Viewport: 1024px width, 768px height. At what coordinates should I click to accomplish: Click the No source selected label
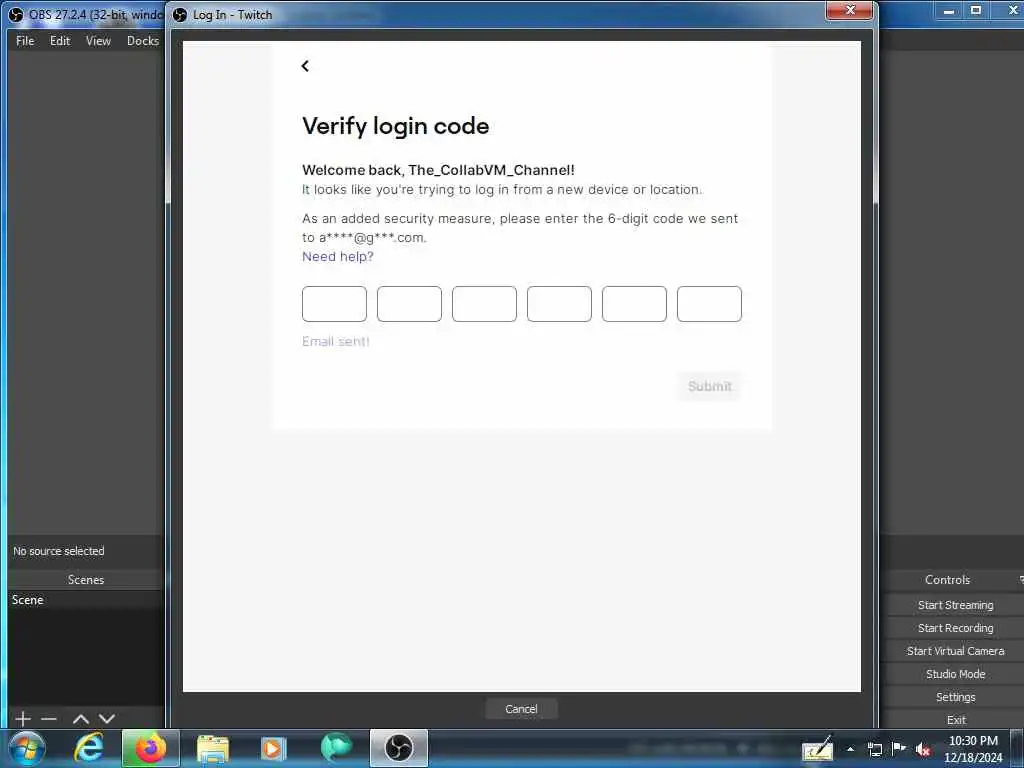pyautogui.click(x=59, y=551)
